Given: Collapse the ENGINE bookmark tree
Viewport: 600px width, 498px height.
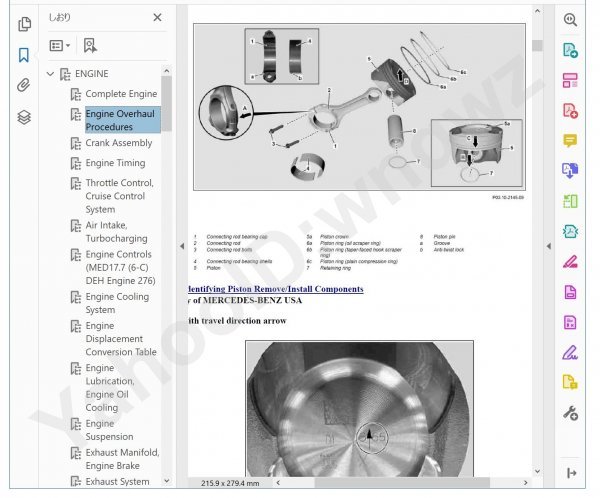Looking at the screenshot, I should coord(50,73).
